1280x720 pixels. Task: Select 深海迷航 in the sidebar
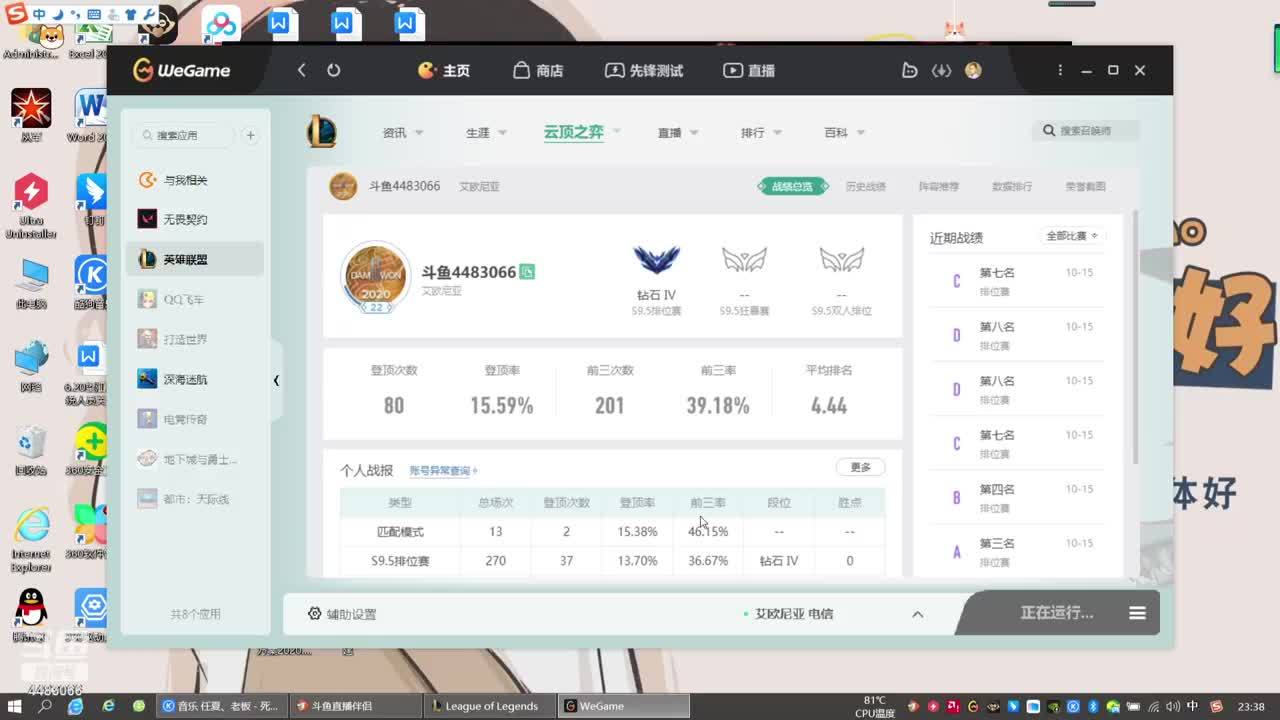tap(195, 380)
